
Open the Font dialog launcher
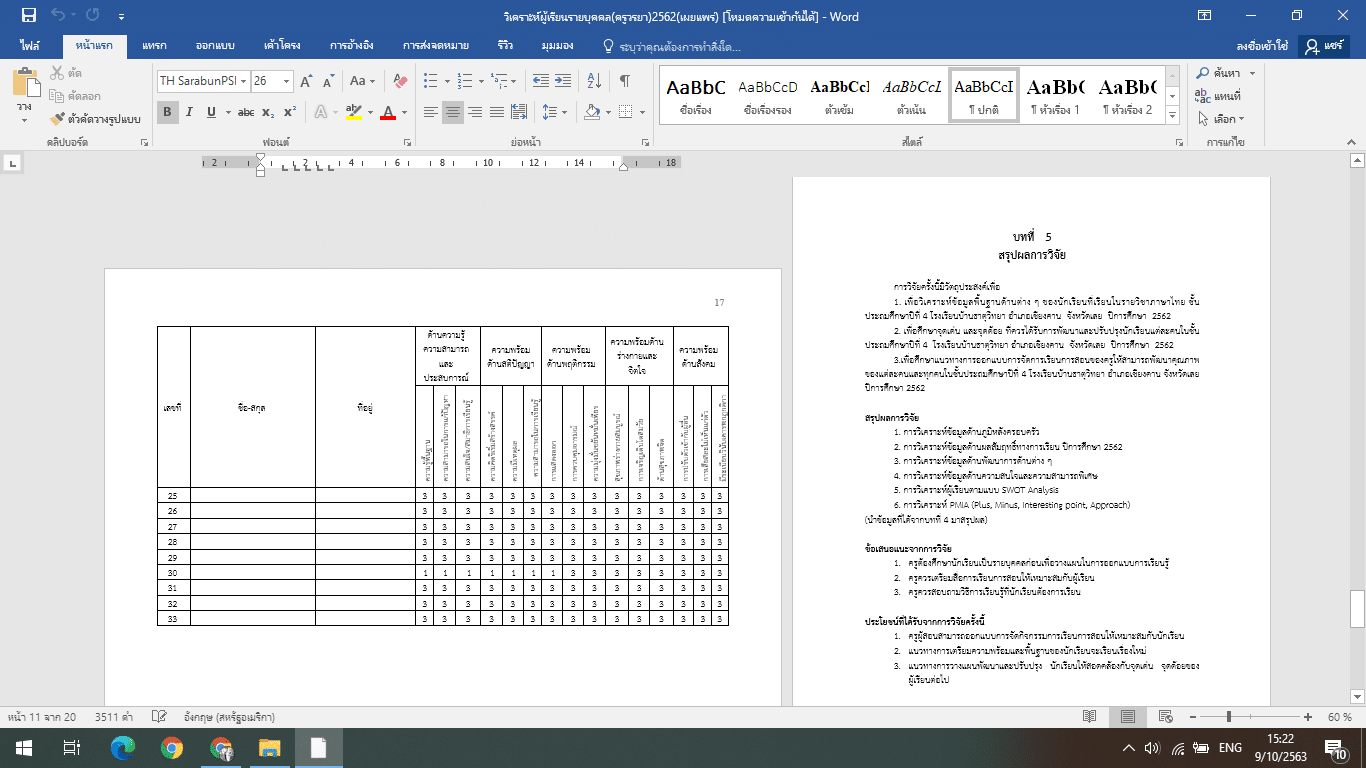coord(407,142)
